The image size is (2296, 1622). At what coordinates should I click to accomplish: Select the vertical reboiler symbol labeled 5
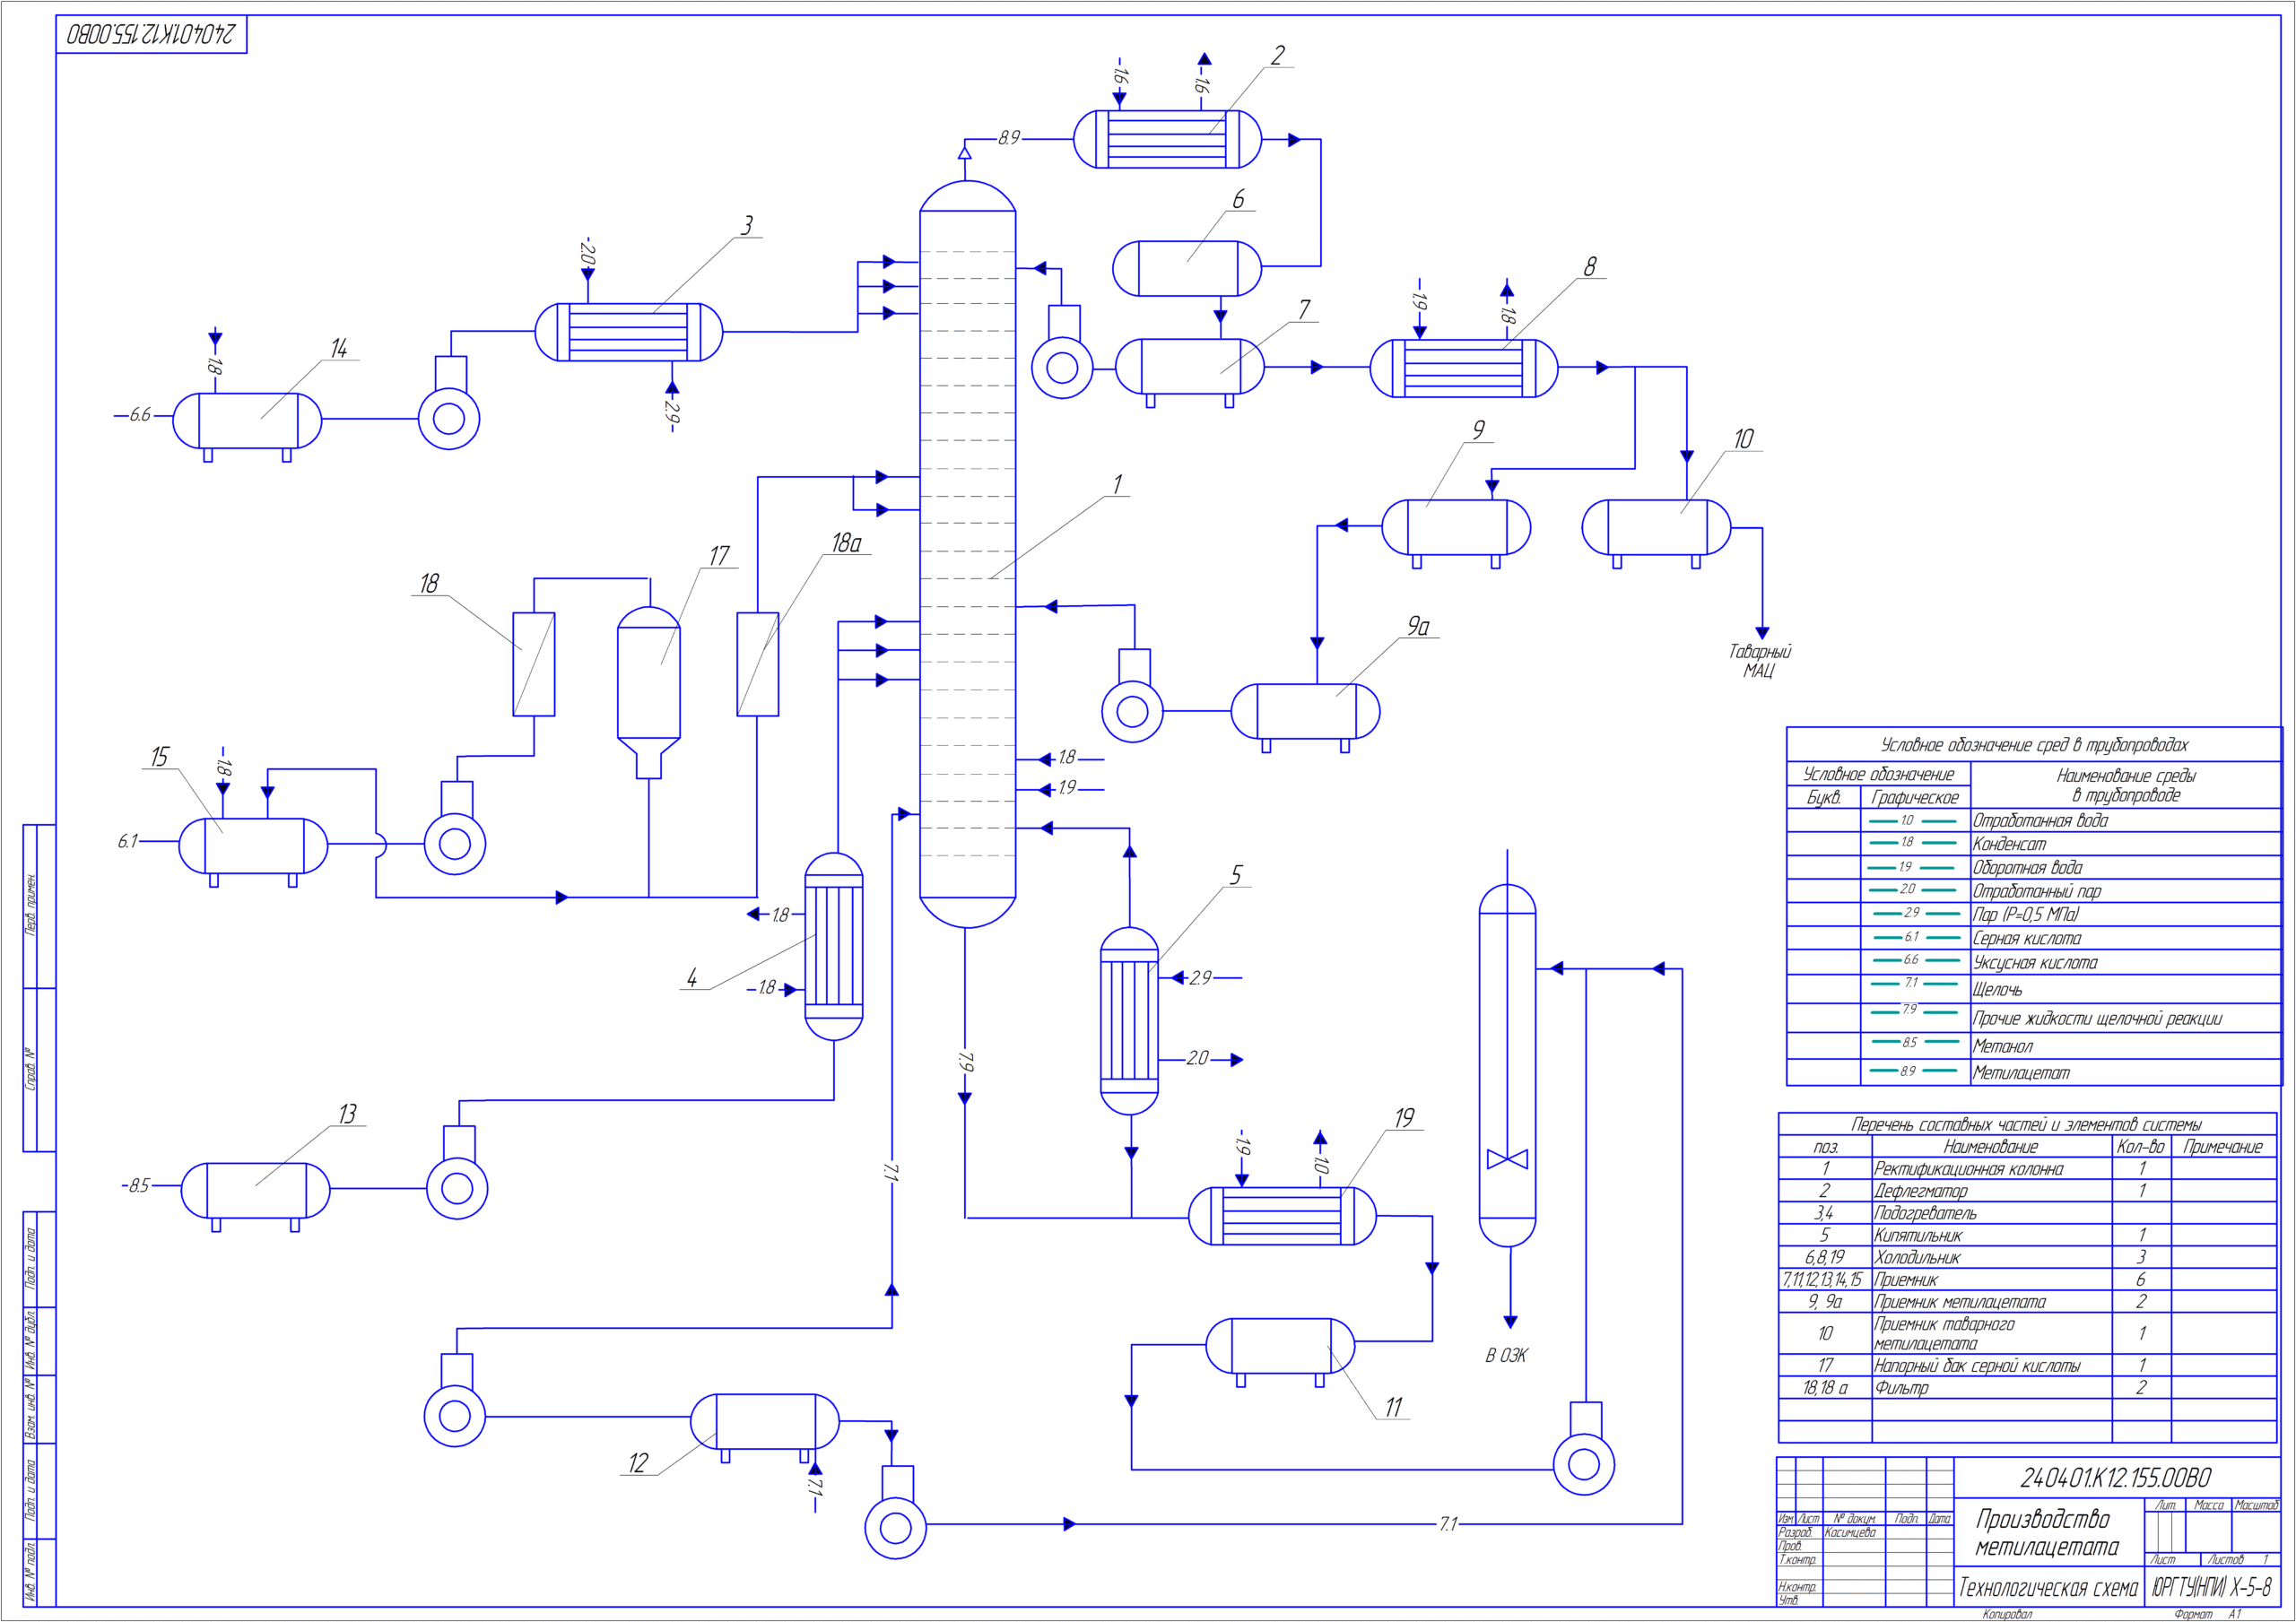(x=1129, y=1021)
